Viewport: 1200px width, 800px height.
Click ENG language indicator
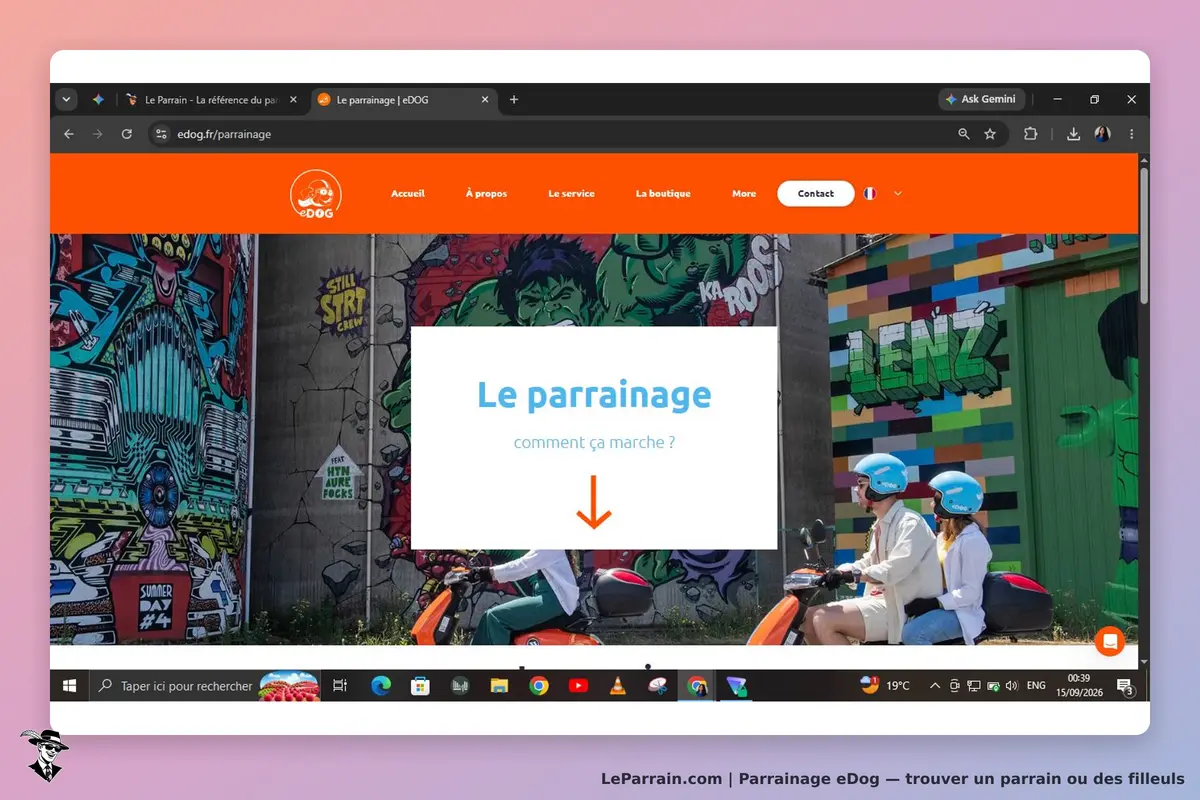1036,686
